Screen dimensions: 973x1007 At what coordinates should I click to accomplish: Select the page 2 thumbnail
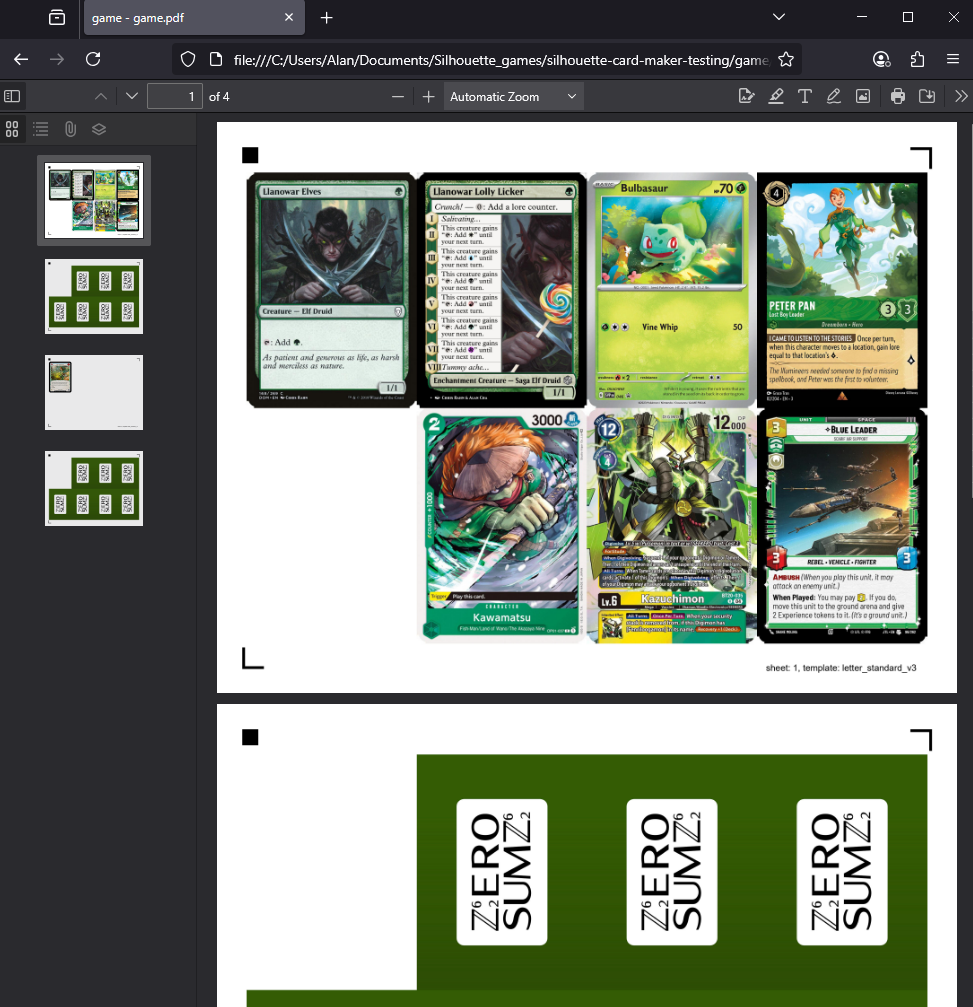click(94, 296)
